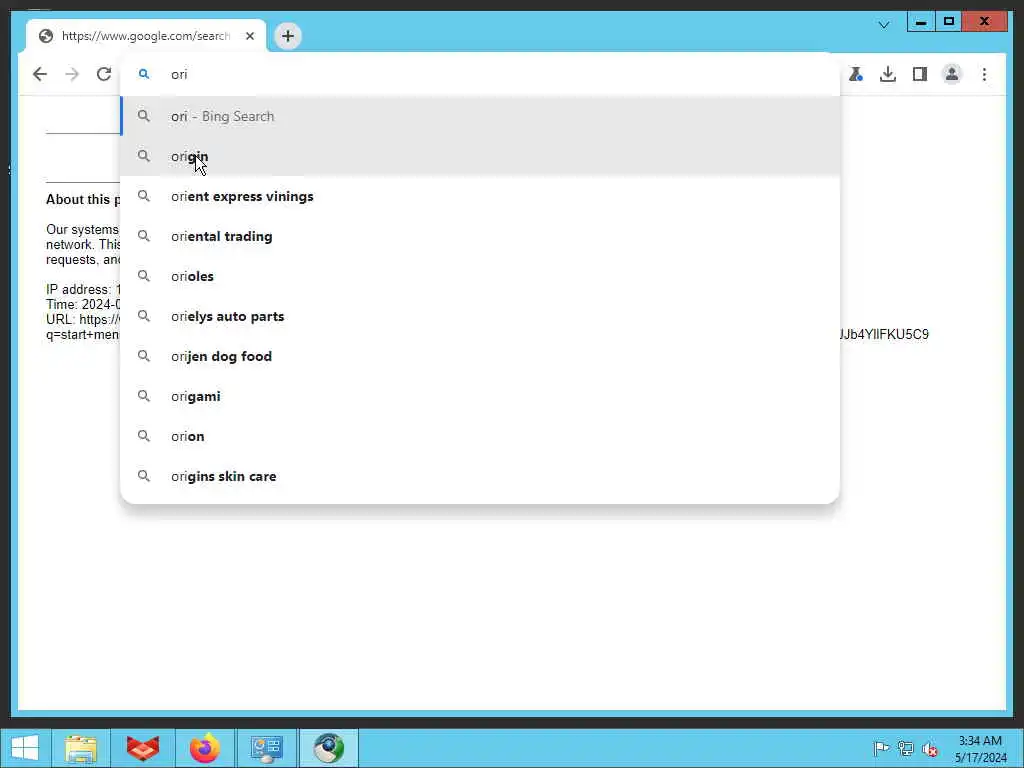Select the google.com/search tab
This screenshot has width=1024, height=768.
(x=146, y=36)
